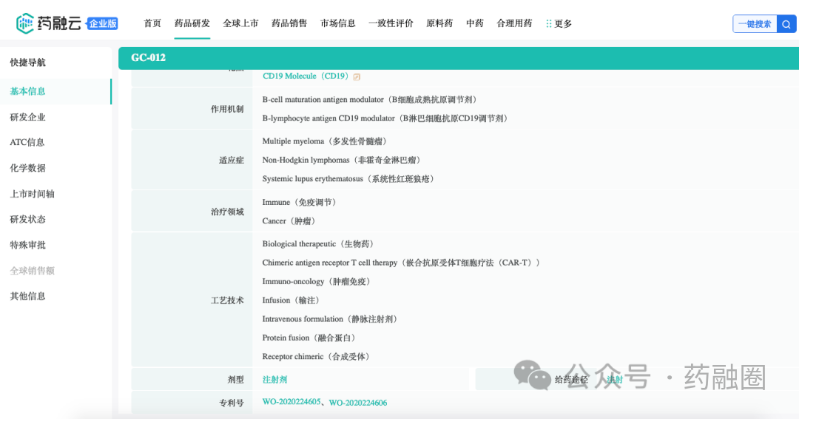Click the 专利号 row label
Viewport: 827px width, 428px height.
click(x=232, y=403)
